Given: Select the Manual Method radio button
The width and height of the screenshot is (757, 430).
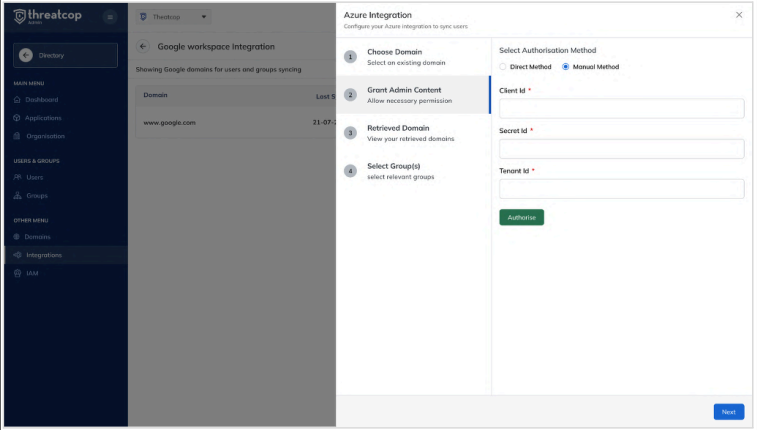Looking at the screenshot, I should [566, 67].
